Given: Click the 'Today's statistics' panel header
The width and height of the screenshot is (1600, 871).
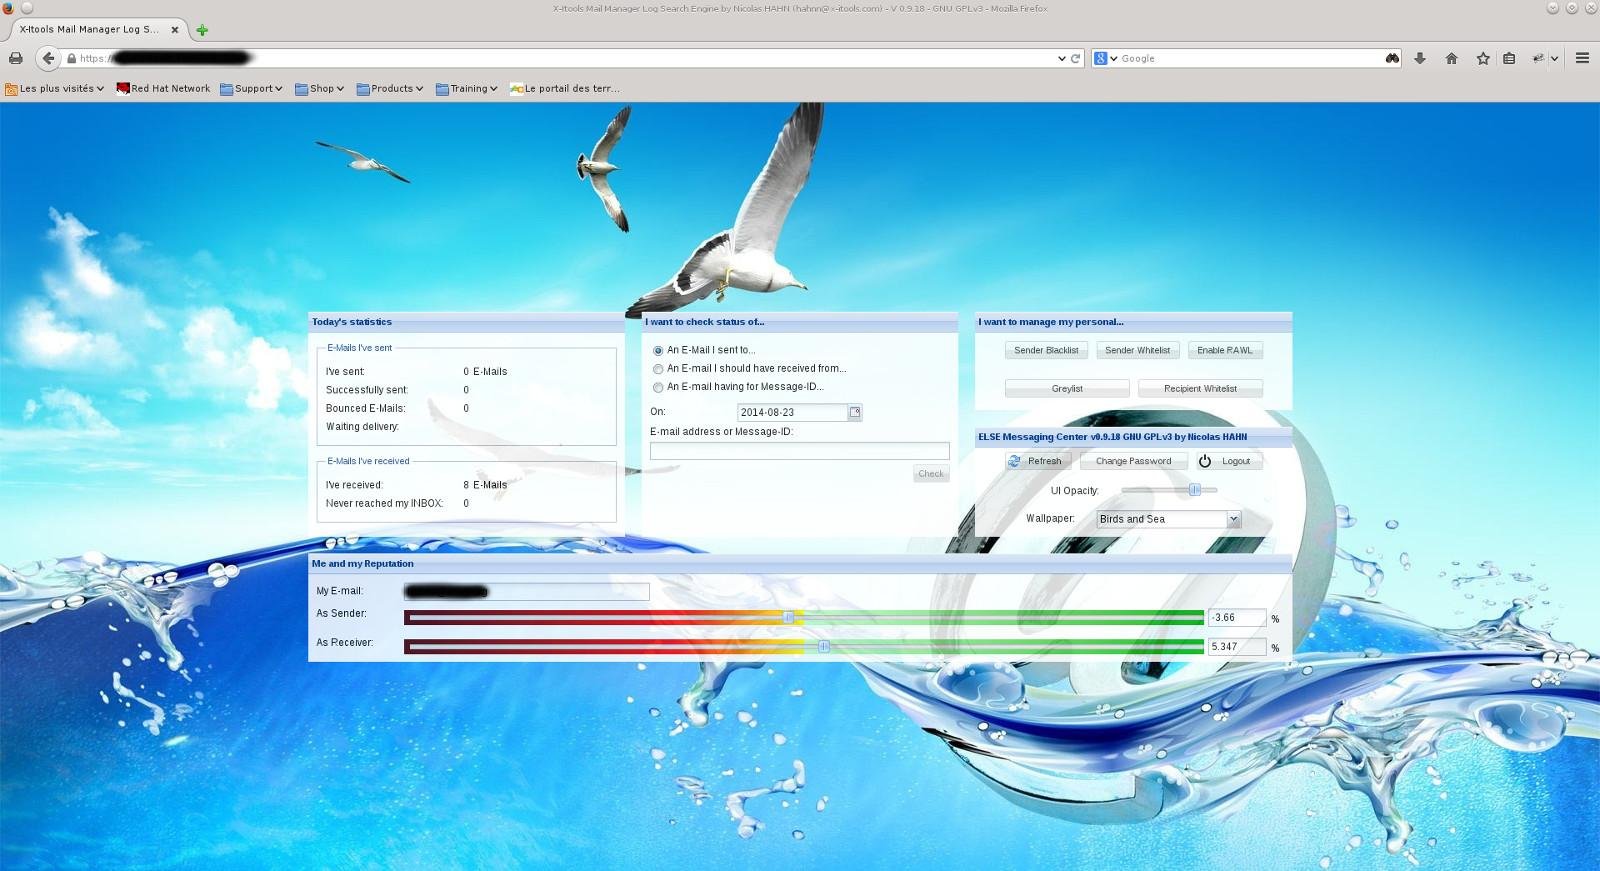Looking at the screenshot, I should tap(466, 322).
